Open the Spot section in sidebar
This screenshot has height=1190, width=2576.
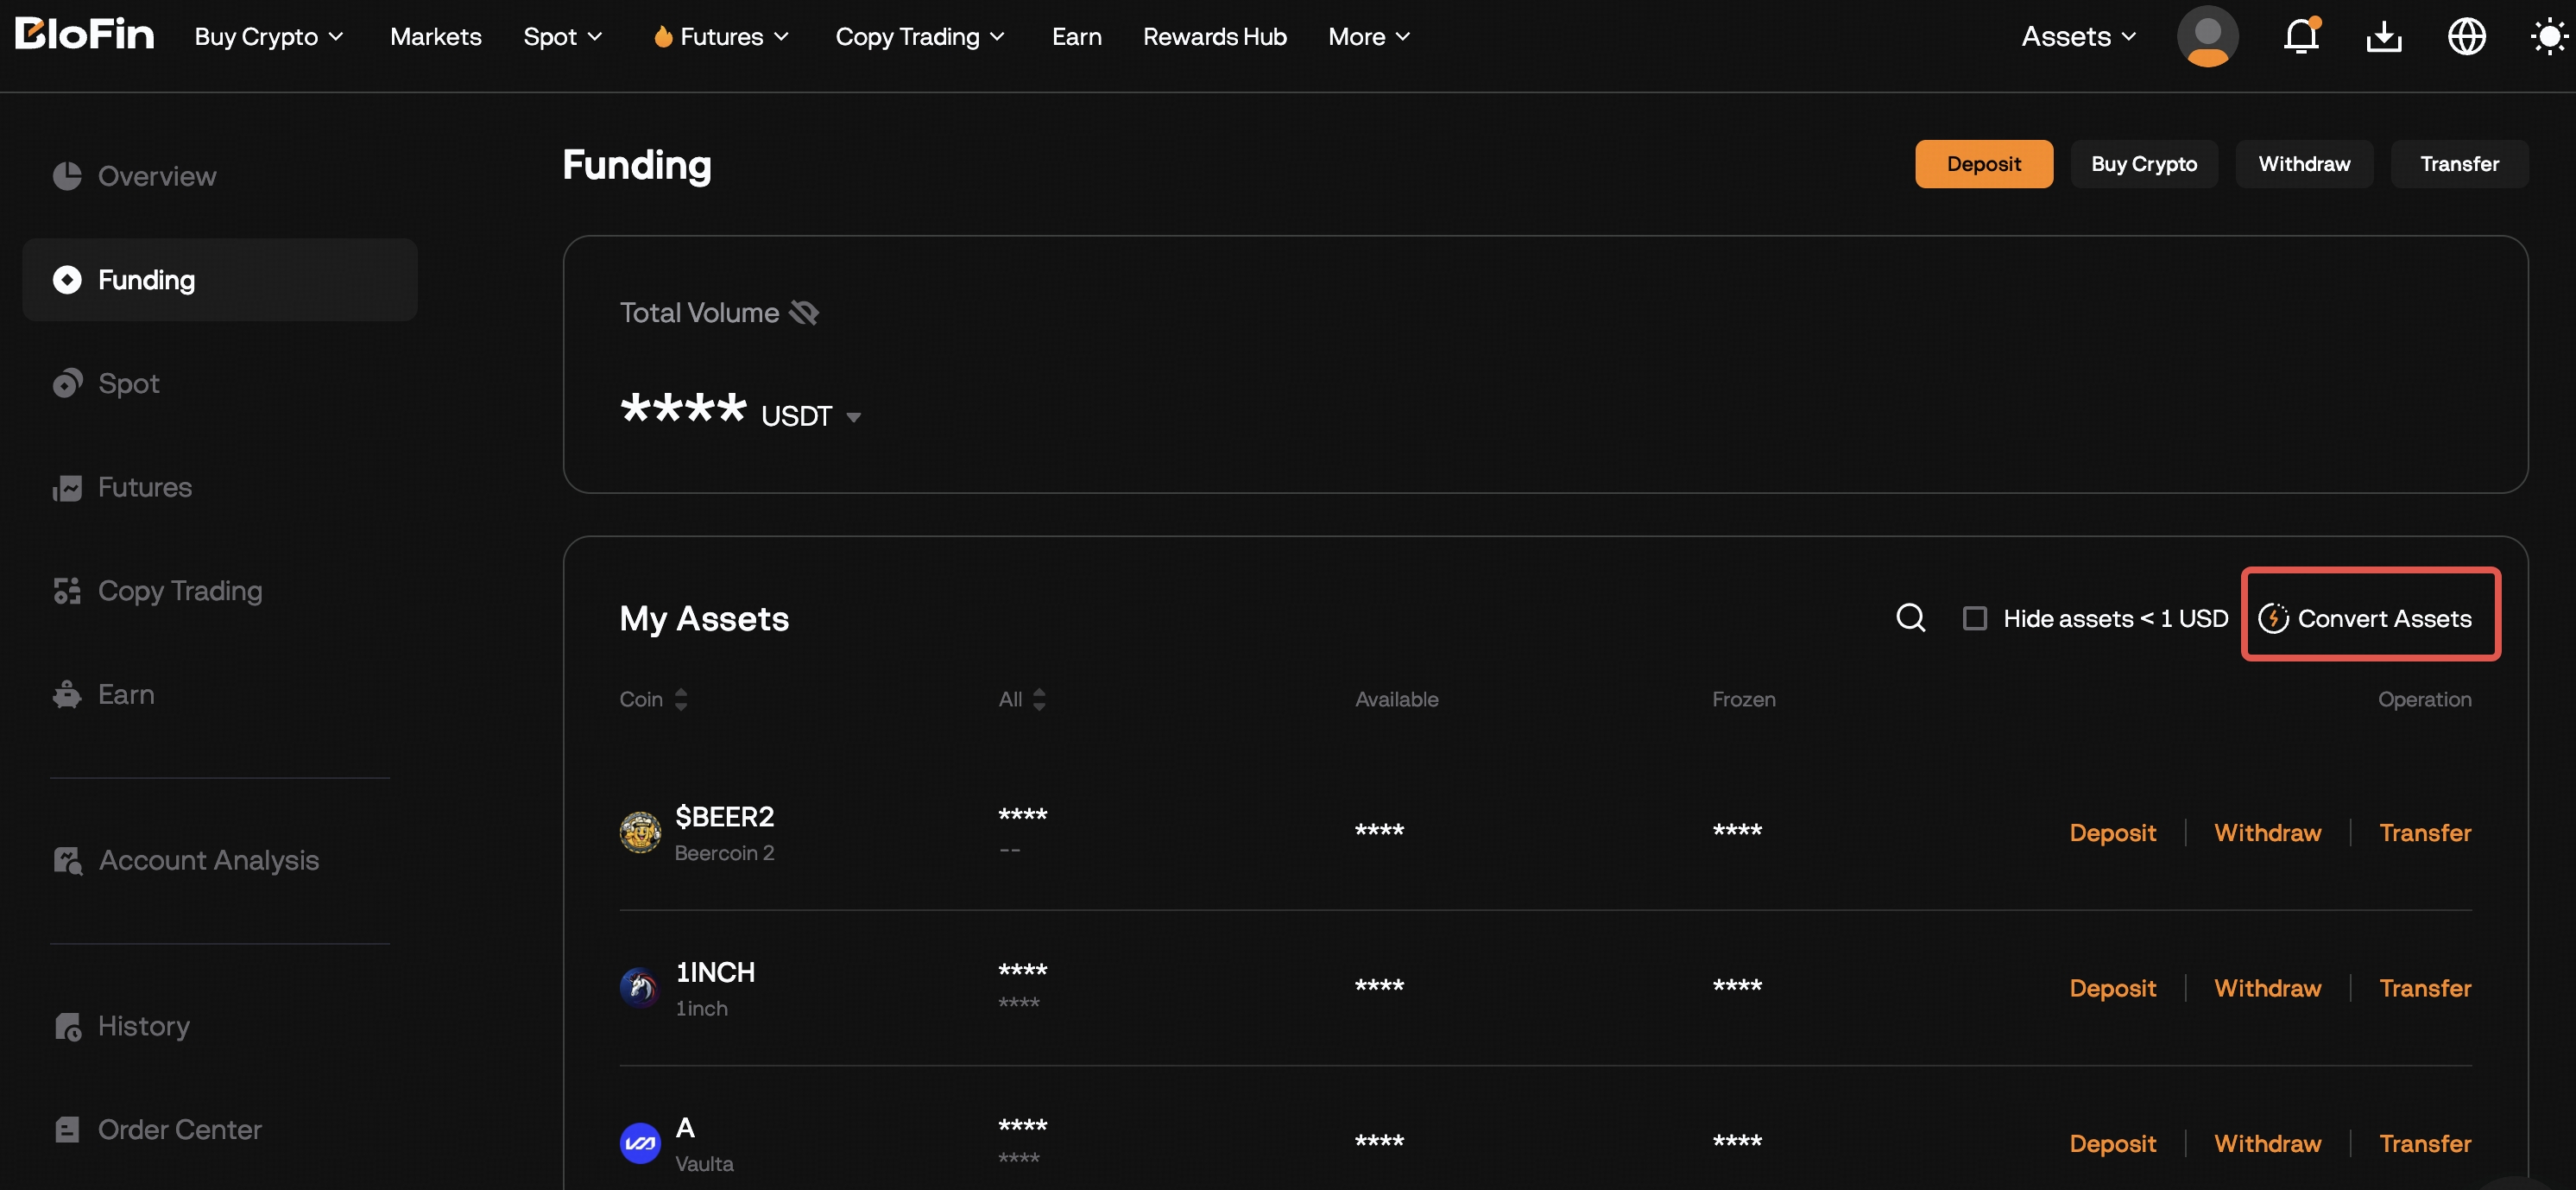coord(129,383)
